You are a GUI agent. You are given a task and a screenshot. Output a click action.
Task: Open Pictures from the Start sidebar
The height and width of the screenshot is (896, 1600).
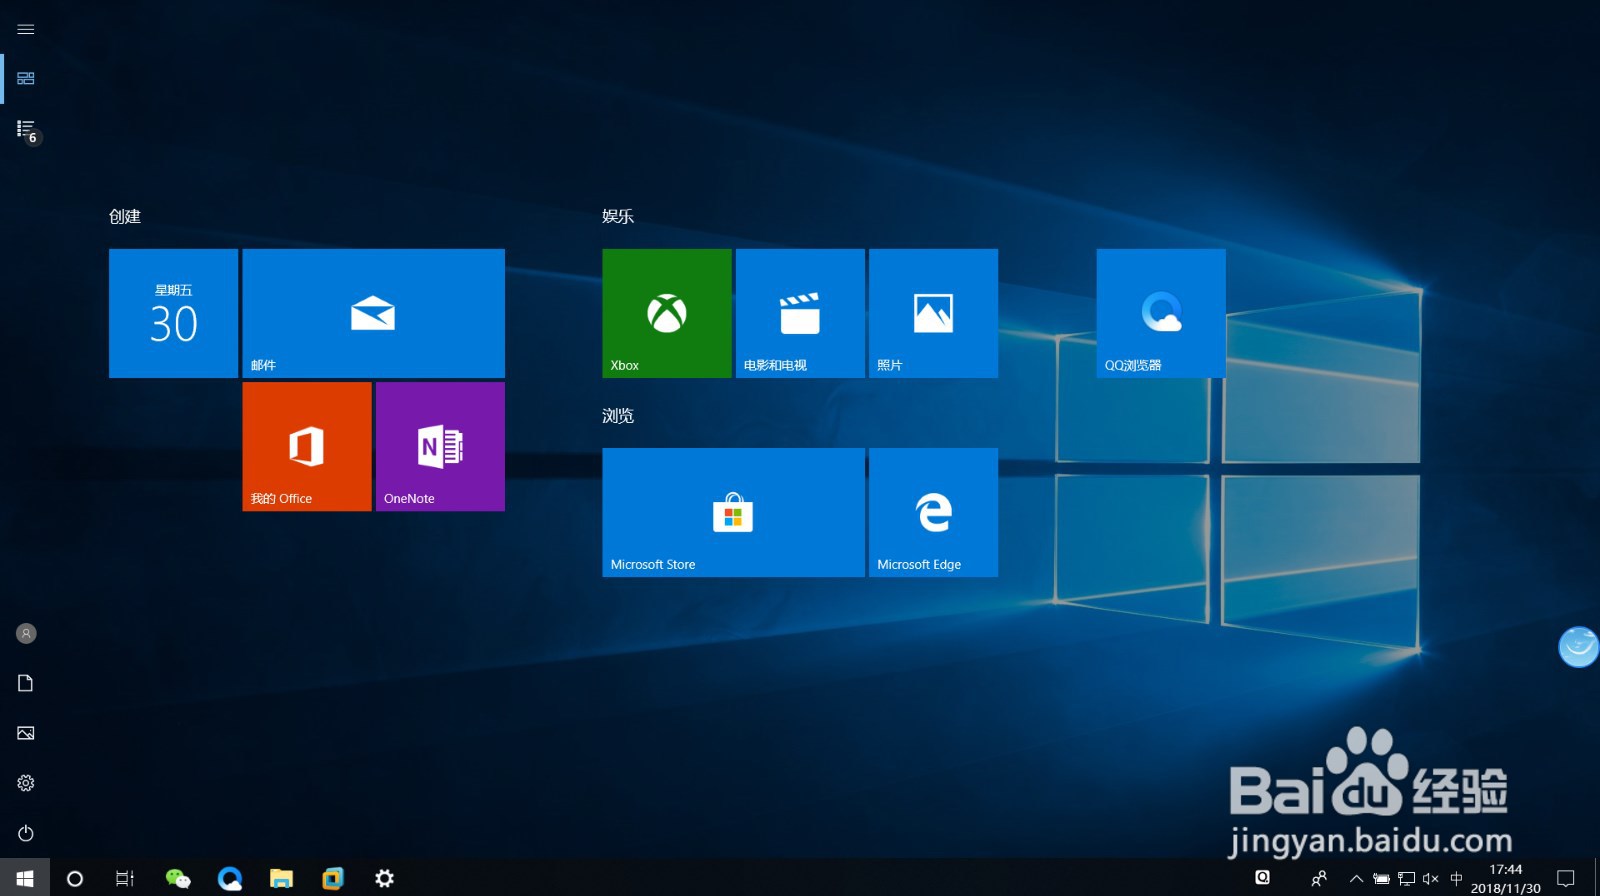click(26, 733)
